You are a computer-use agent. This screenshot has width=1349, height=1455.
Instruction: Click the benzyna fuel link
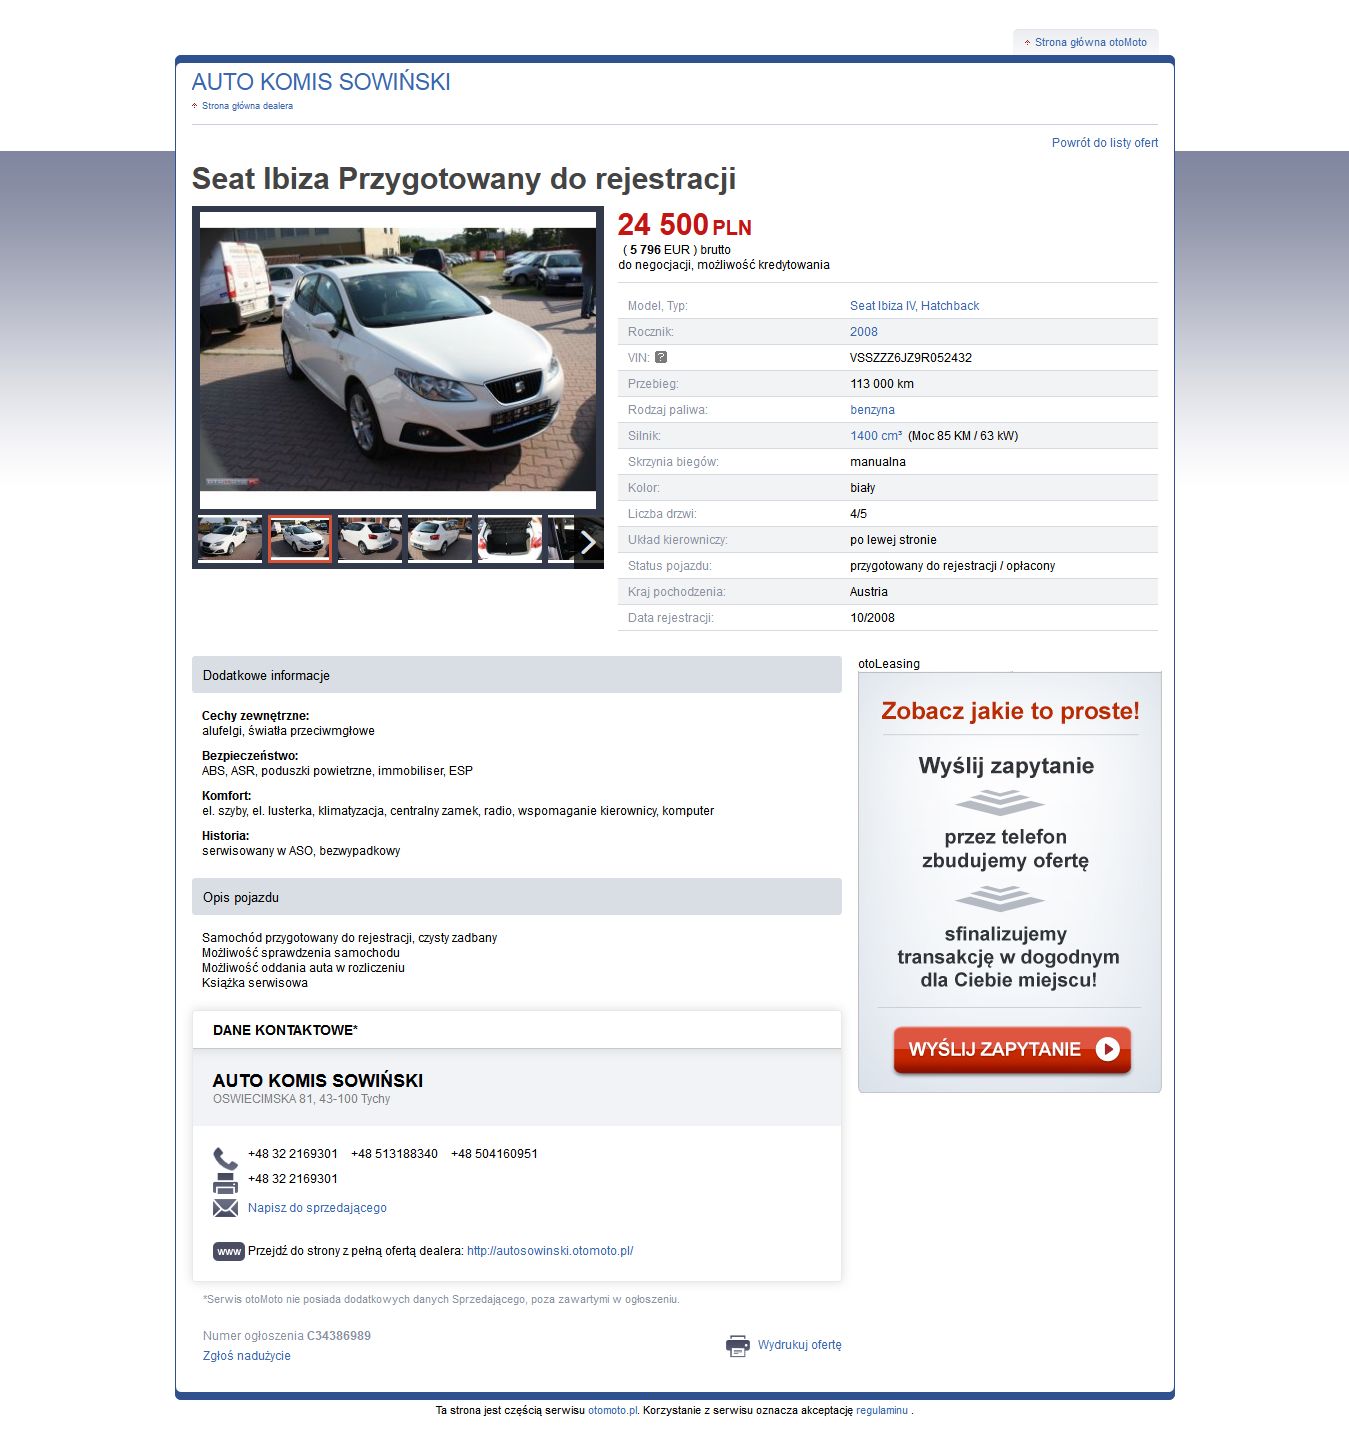click(x=872, y=410)
